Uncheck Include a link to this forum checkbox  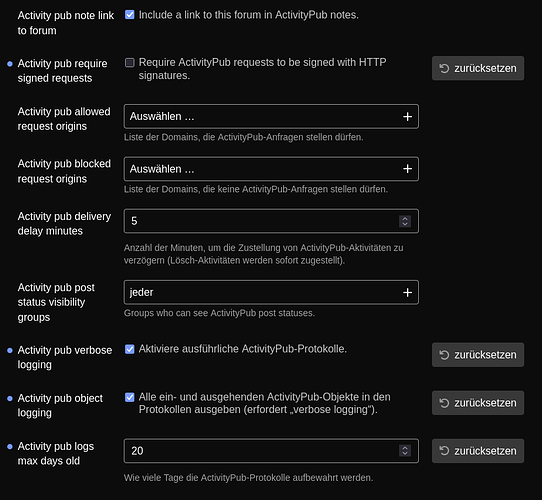pyautogui.click(x=130, y=15)
